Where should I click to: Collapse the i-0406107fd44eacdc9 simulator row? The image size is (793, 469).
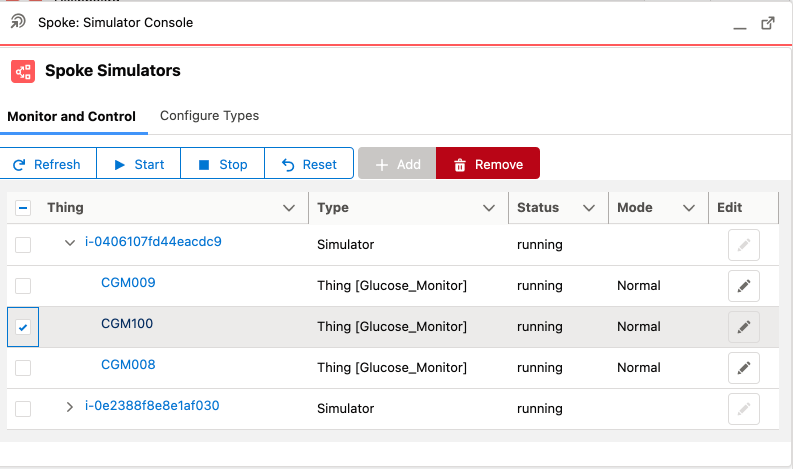point(70,243)
